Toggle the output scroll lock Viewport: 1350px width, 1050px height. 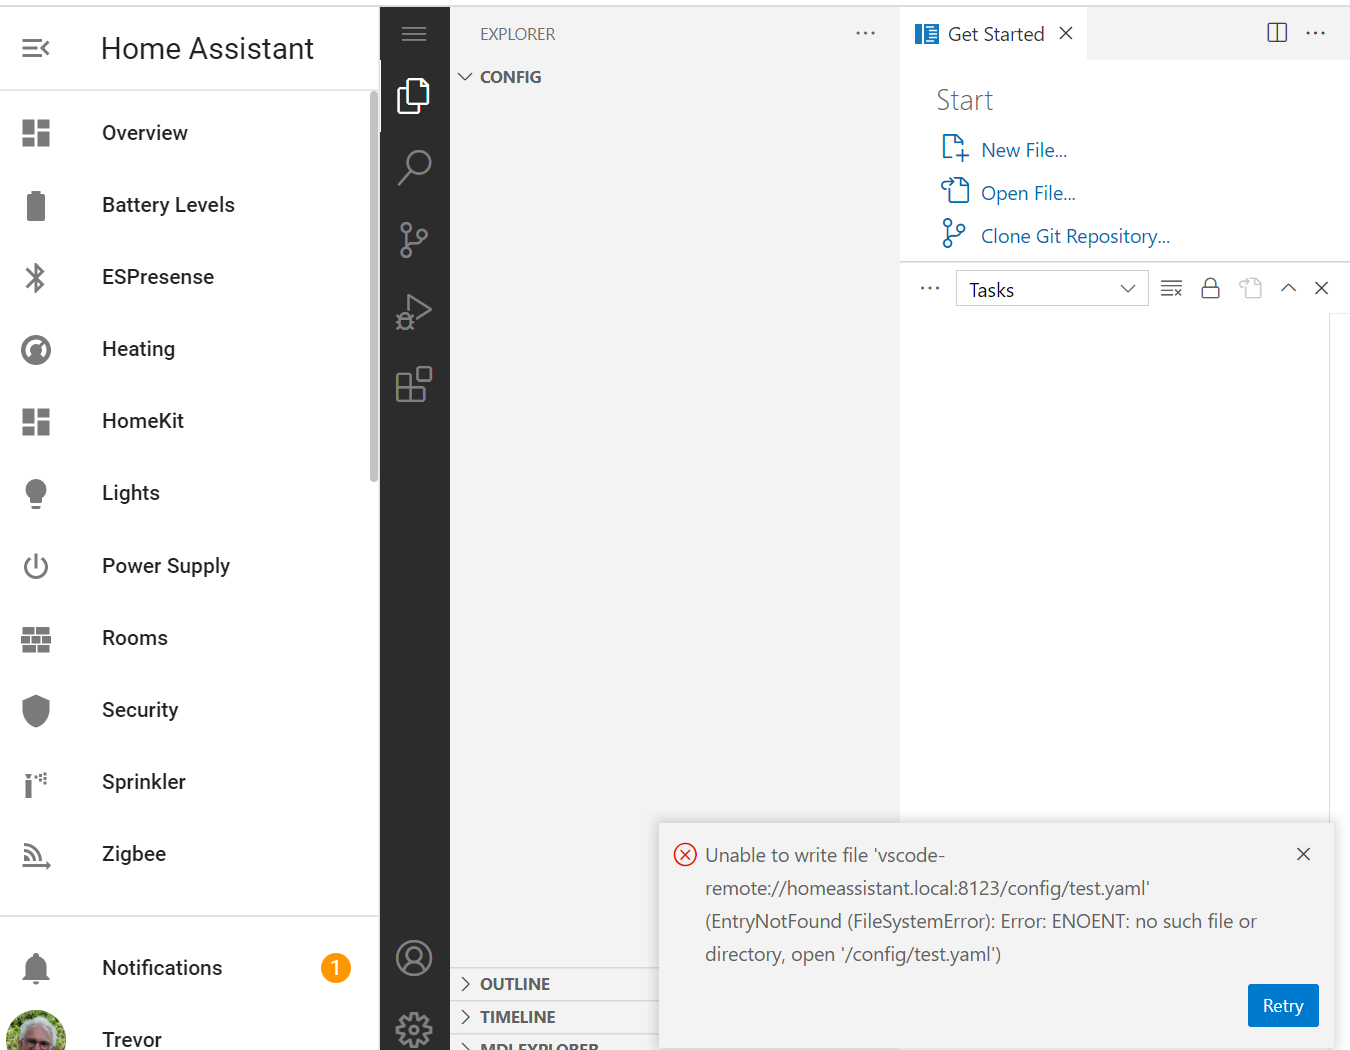(x=1210, y=289)
